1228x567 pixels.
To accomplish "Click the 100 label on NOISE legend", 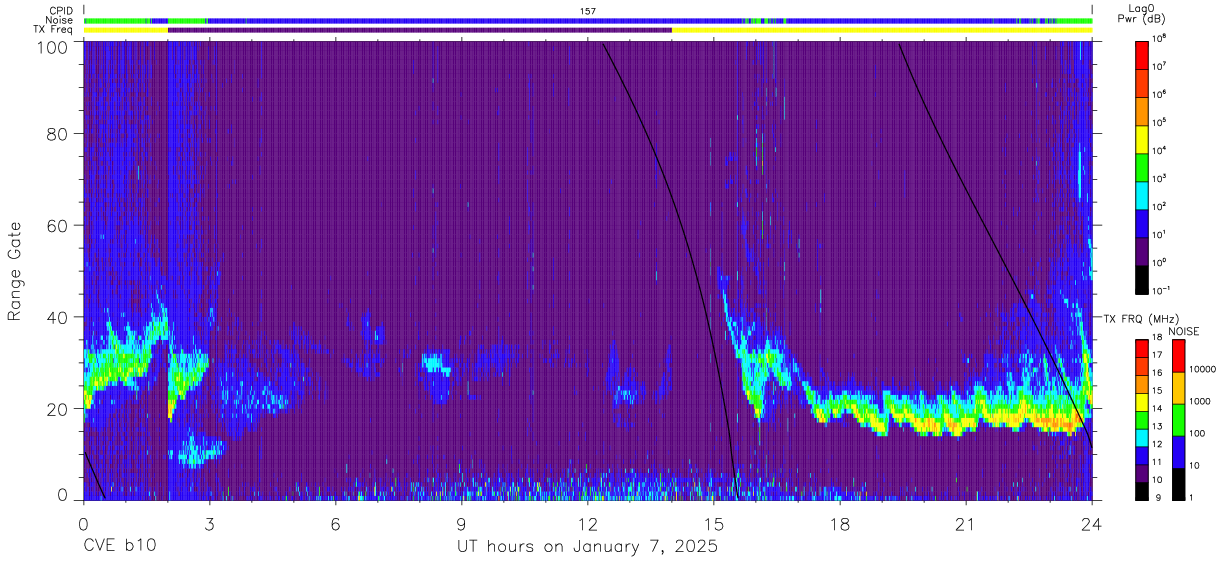I will (1199, 433).
